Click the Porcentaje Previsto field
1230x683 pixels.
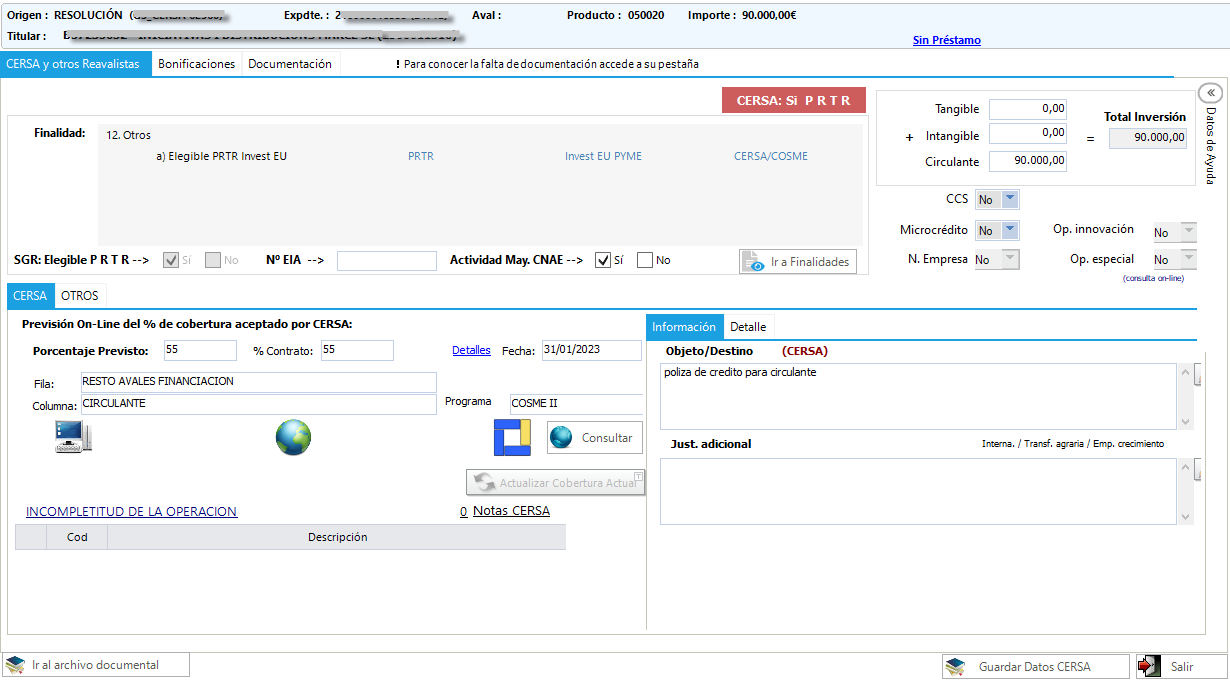click(200, 350)
